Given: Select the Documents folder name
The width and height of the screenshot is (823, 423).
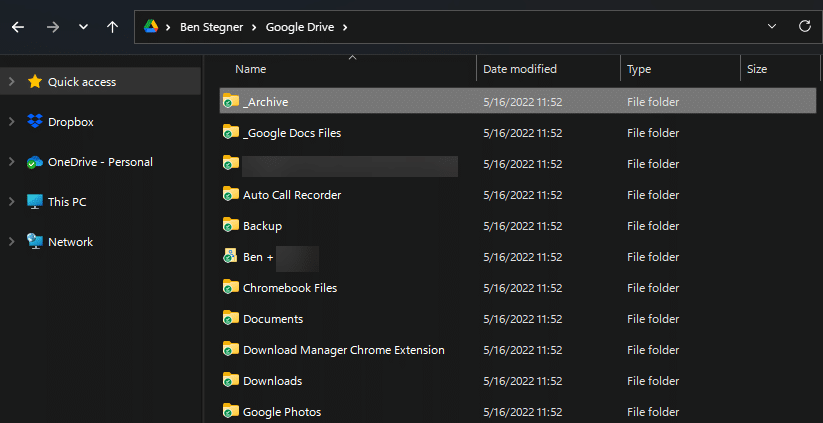Looking at the screenshot, I should point(273,319).
